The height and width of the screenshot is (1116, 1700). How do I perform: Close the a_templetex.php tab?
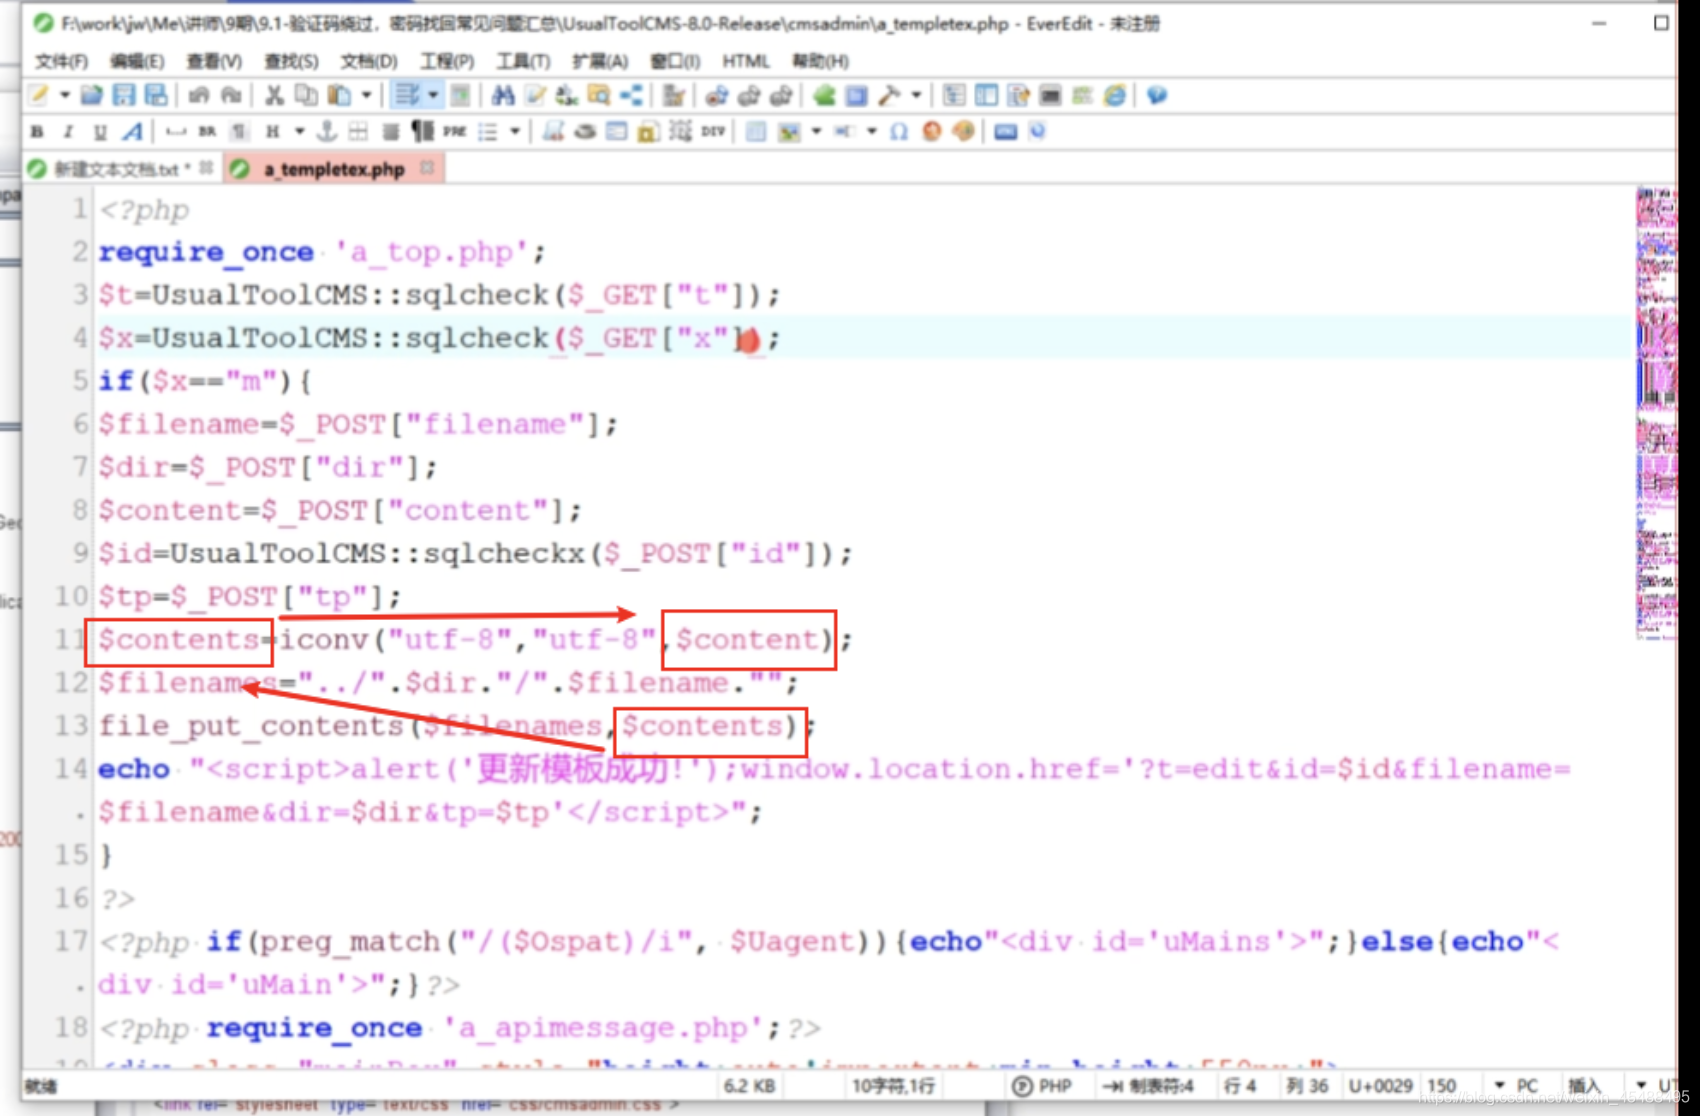coord(427,168)
